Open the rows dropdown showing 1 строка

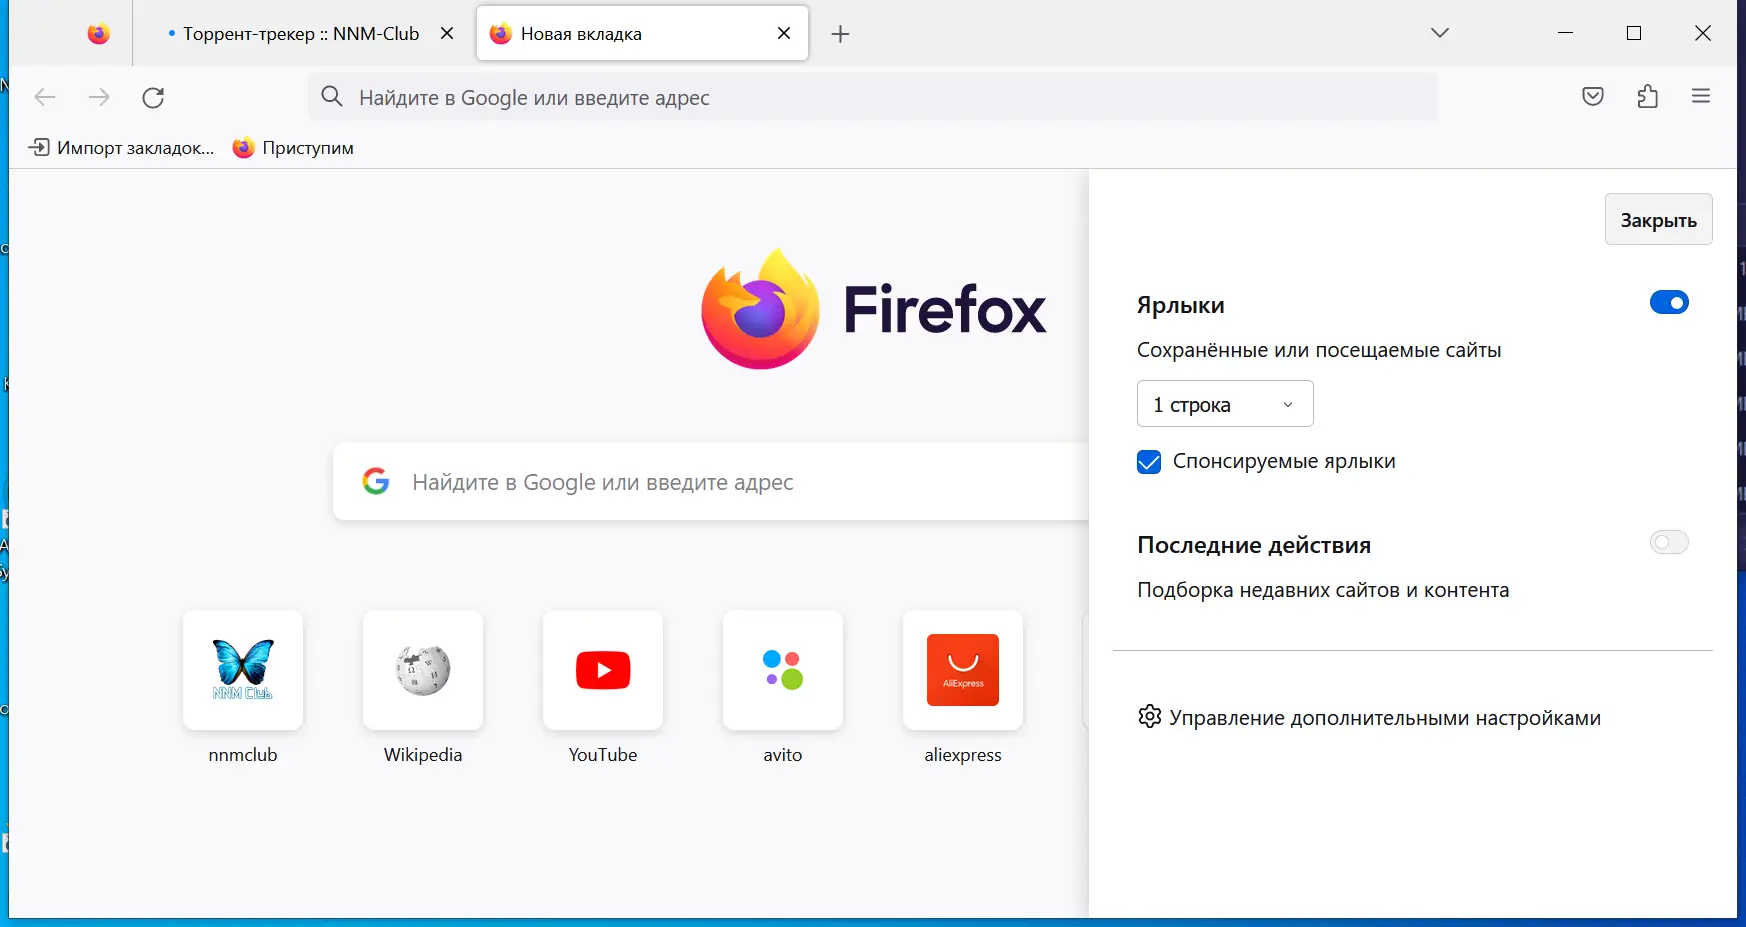(x=1224, y=404)
